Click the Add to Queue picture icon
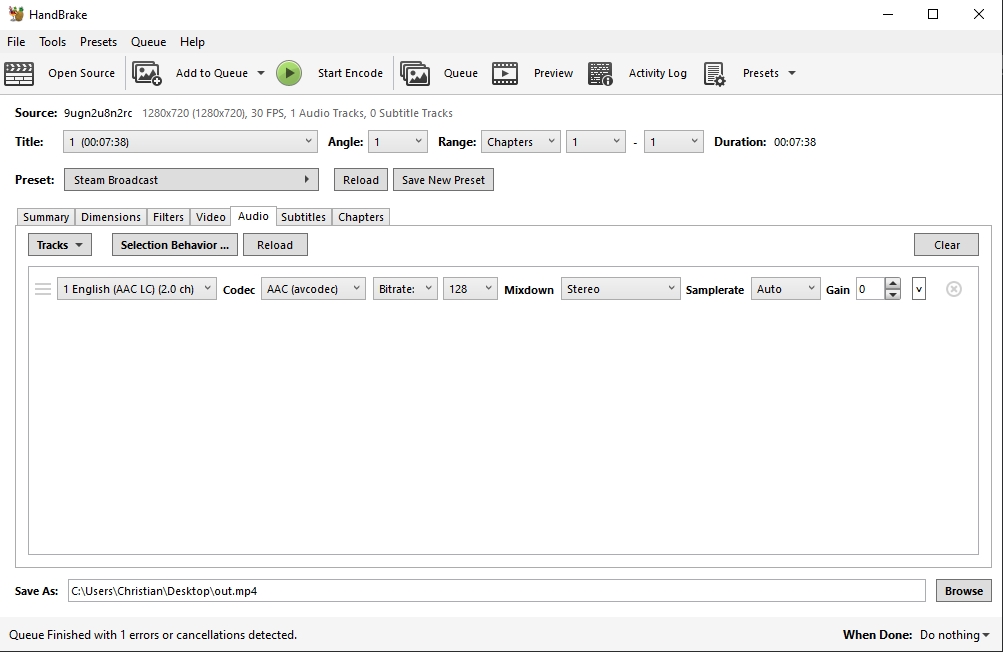 146,74
